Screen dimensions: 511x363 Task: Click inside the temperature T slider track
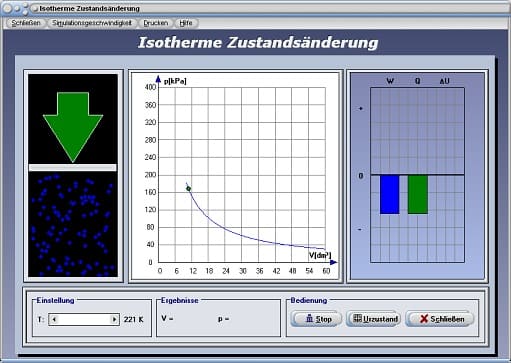(x=84, y=319)
